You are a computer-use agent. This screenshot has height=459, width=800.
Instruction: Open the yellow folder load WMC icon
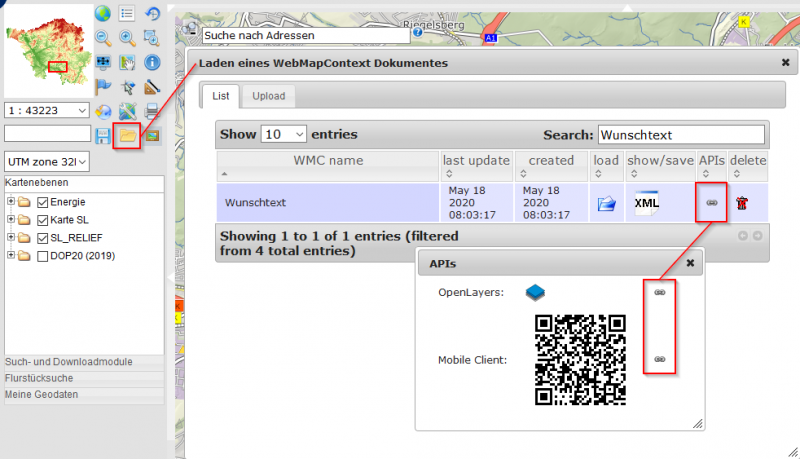[128, 136]
